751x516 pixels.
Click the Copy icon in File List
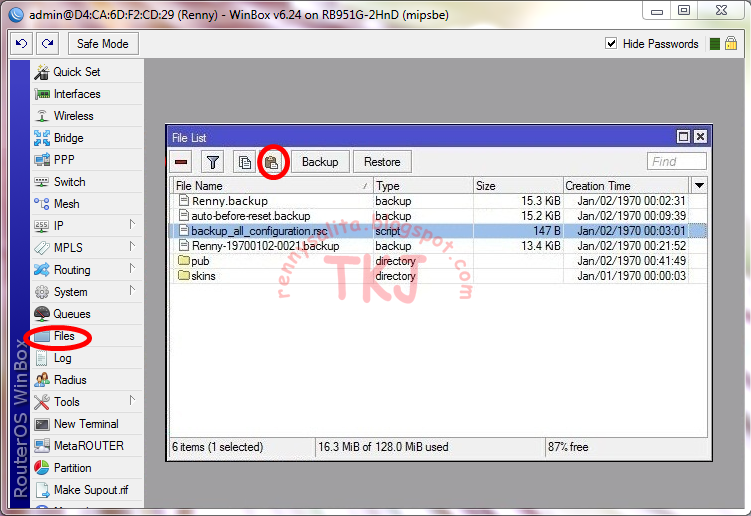click(245, 162)
